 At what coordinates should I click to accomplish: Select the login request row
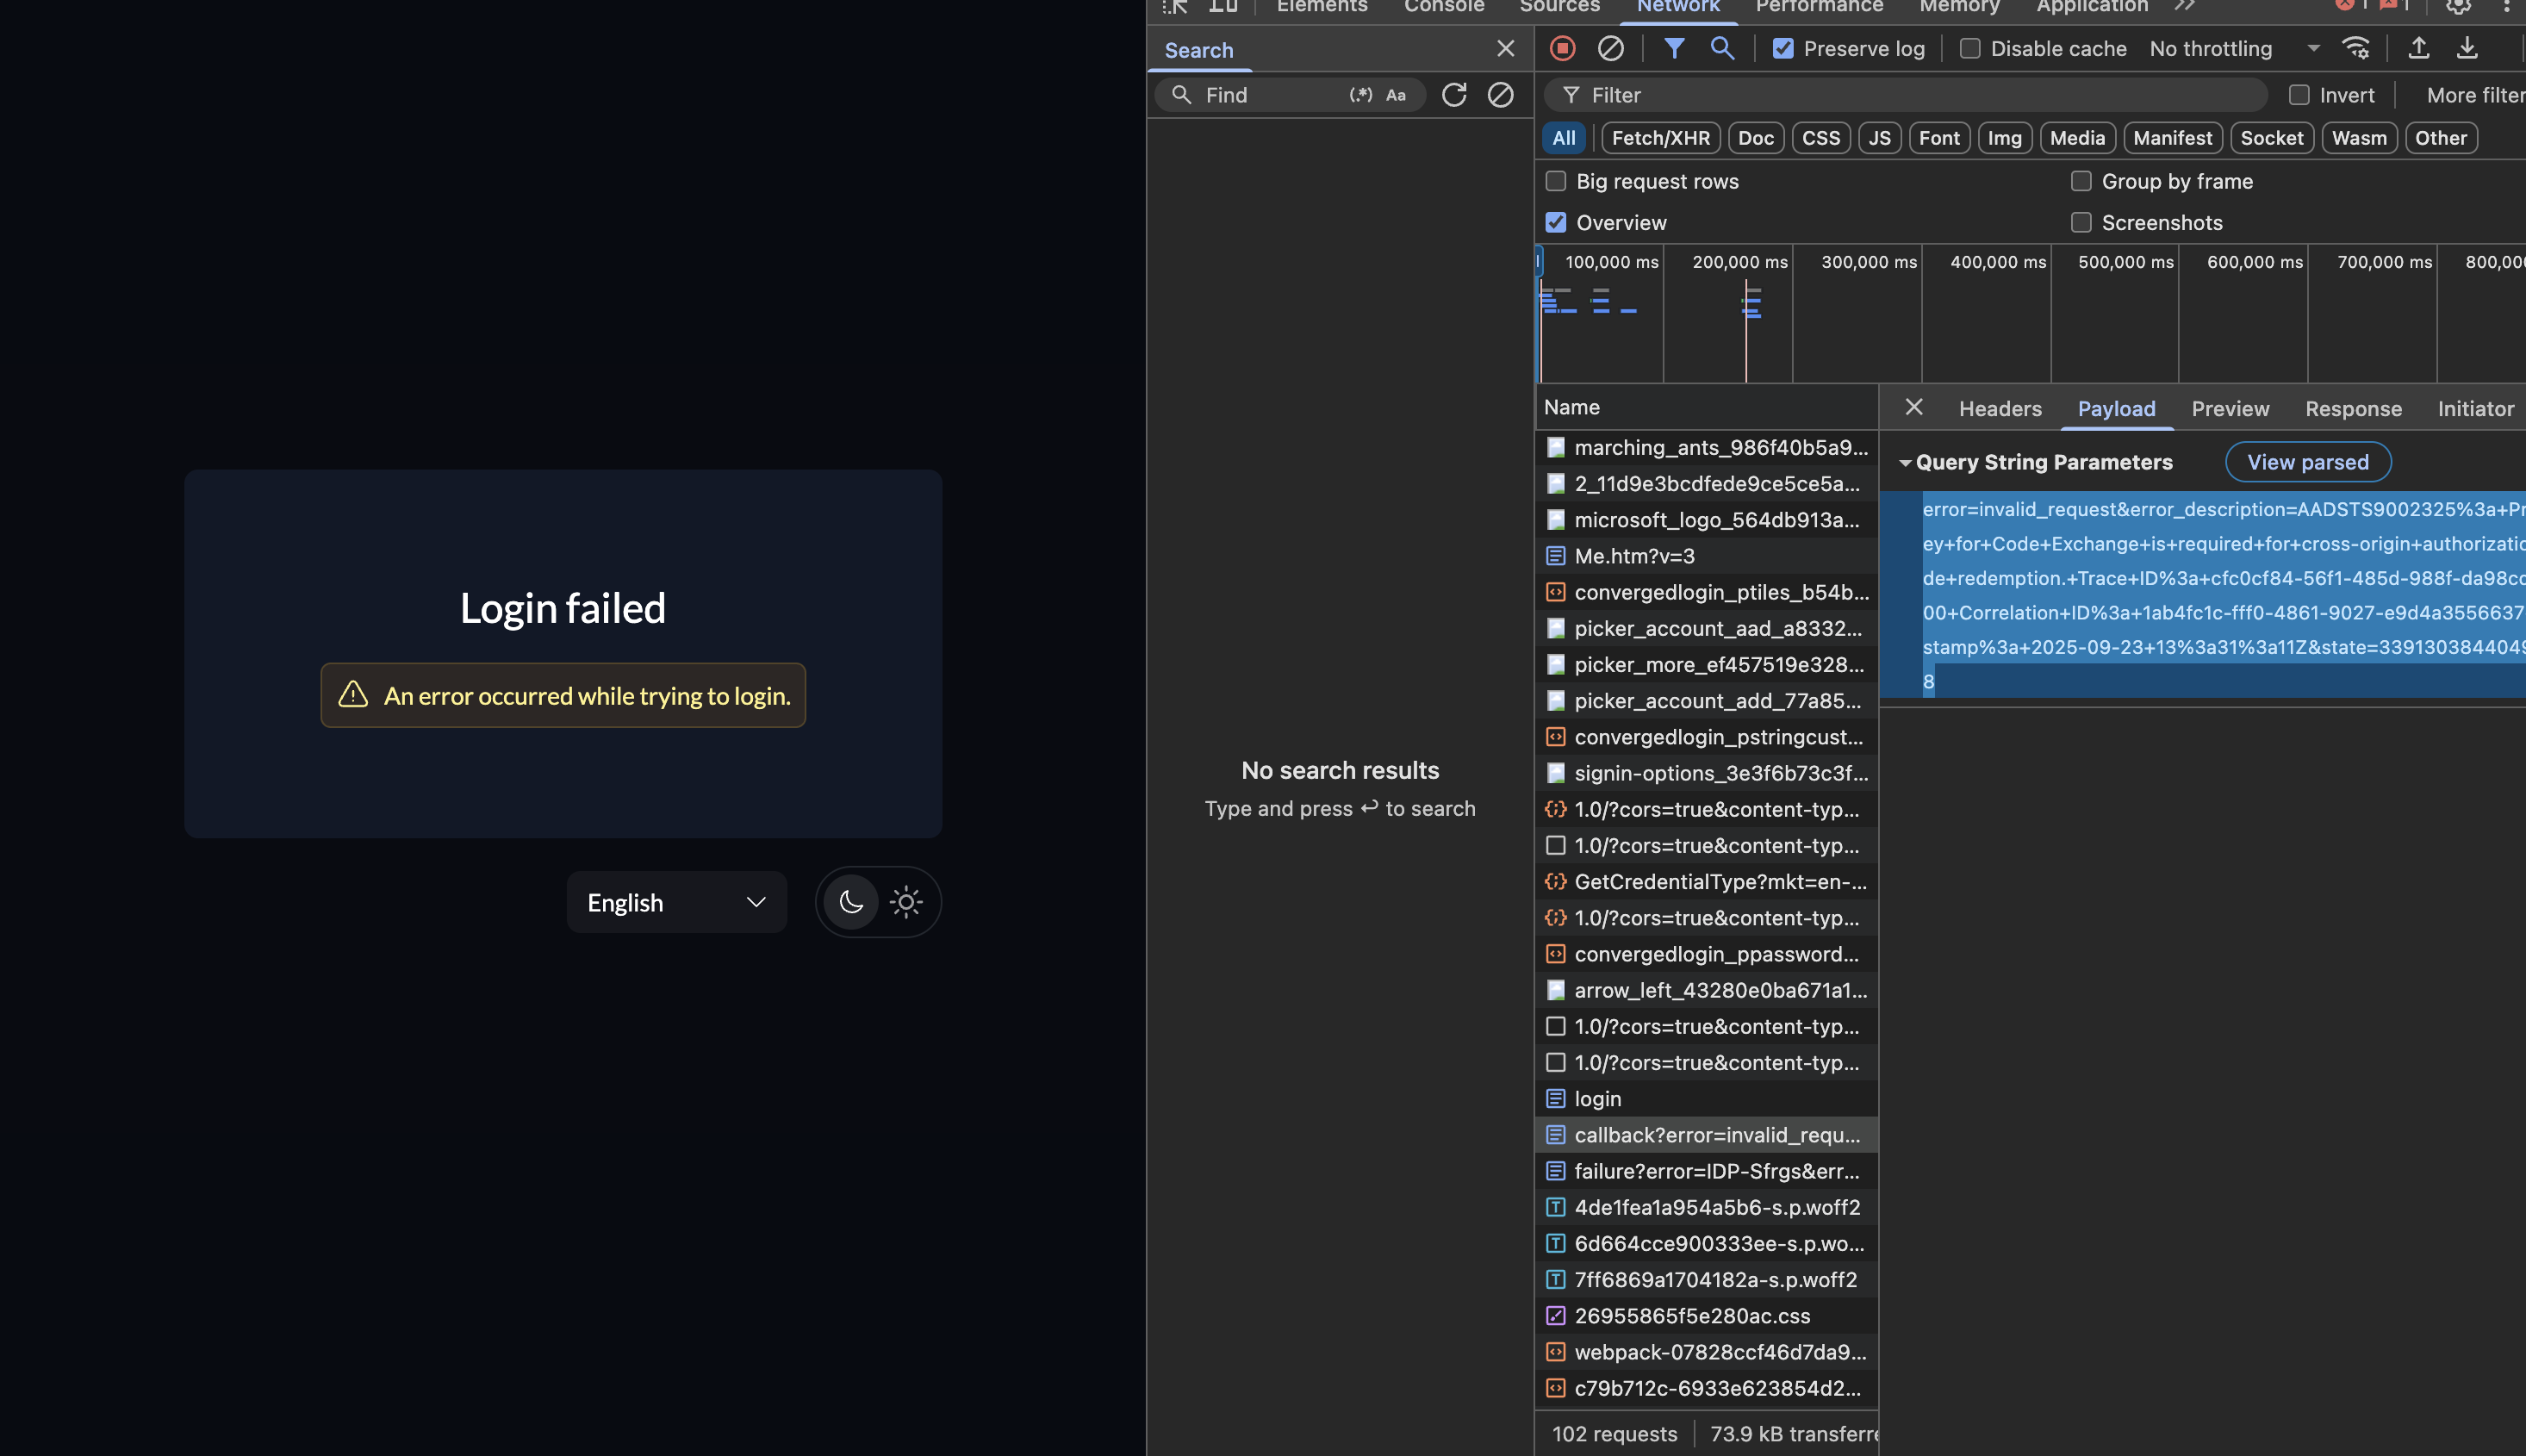[x=1598, y=1099]
